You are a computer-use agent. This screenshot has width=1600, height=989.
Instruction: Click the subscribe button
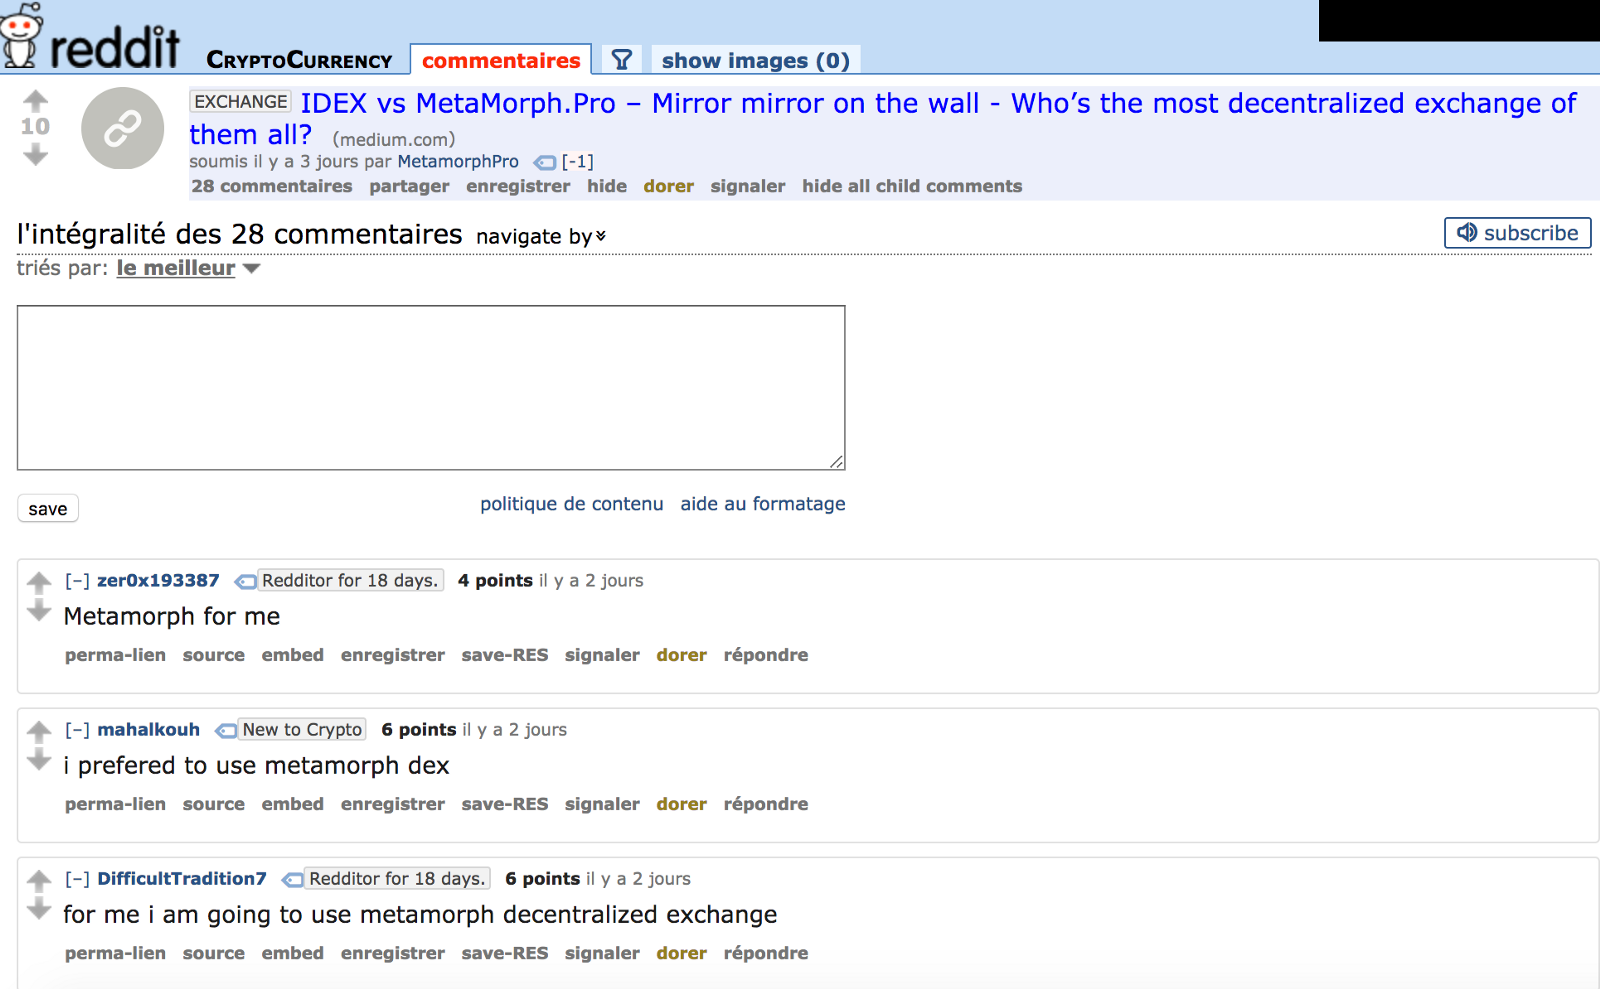click(1518, 233)
